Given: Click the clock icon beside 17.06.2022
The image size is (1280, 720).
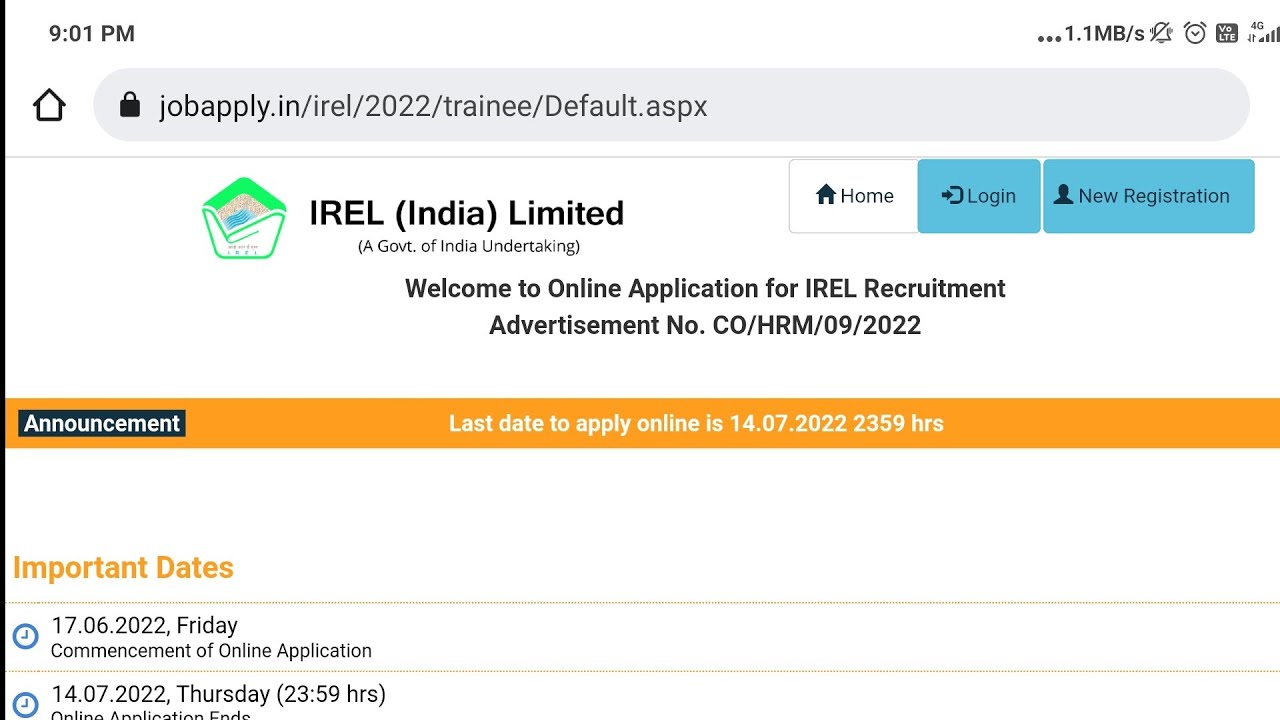Looking at the screenshot, I should click(25, 636).
